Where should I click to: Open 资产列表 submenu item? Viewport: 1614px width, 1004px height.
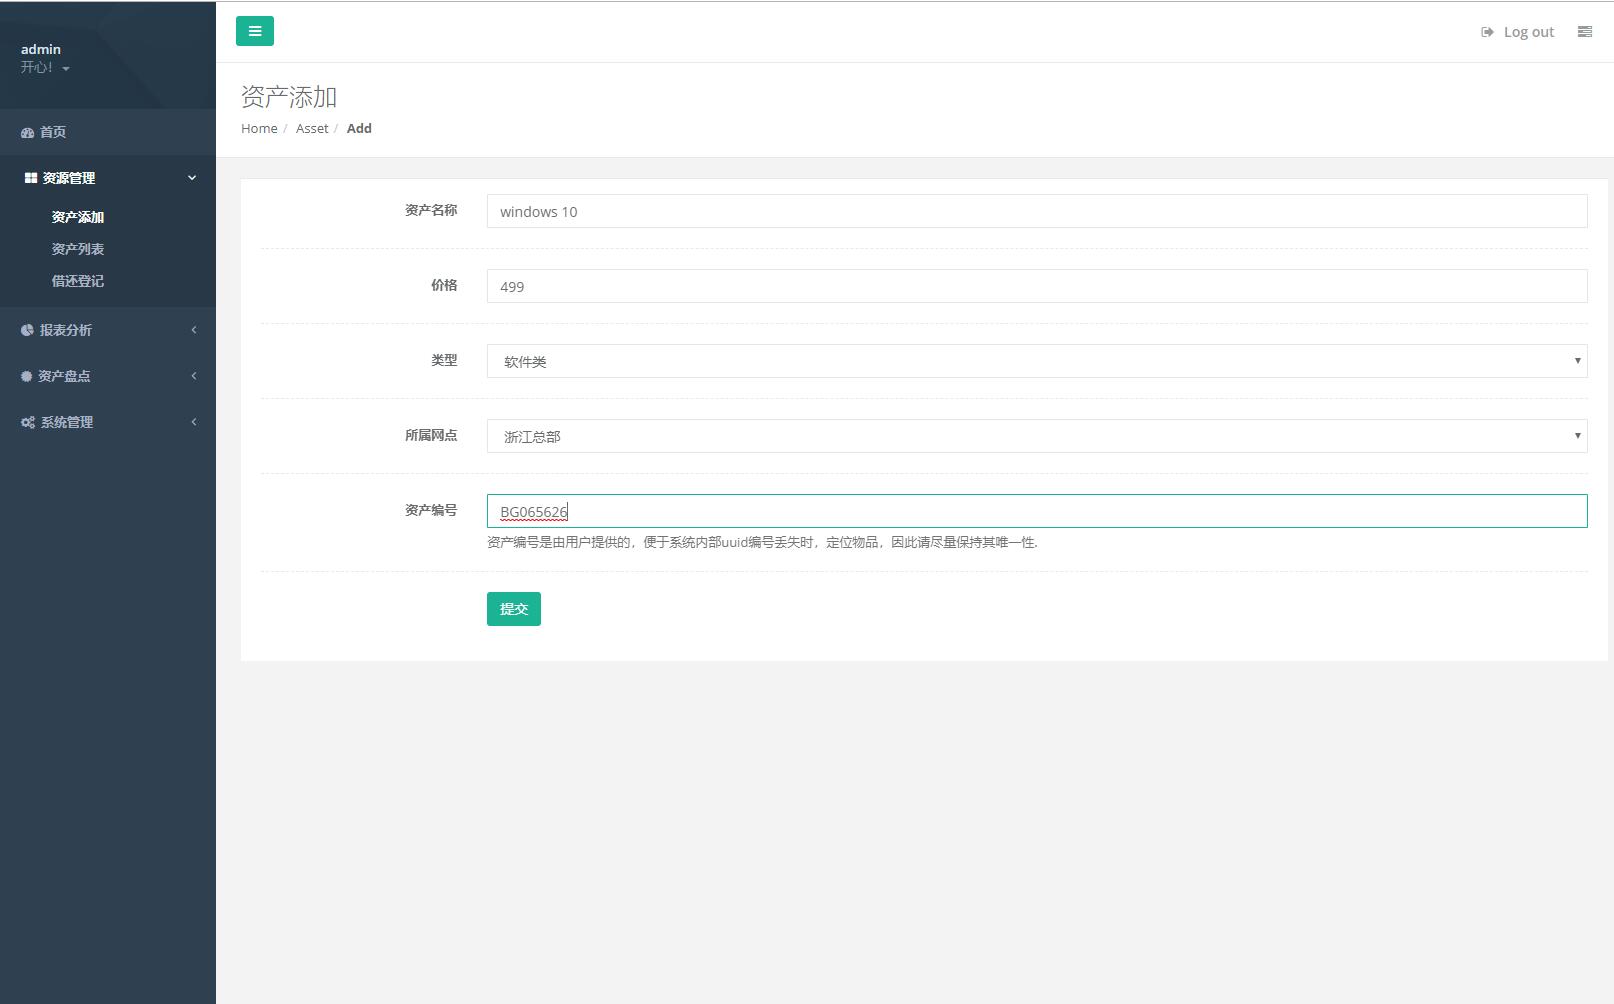(78, 249)
